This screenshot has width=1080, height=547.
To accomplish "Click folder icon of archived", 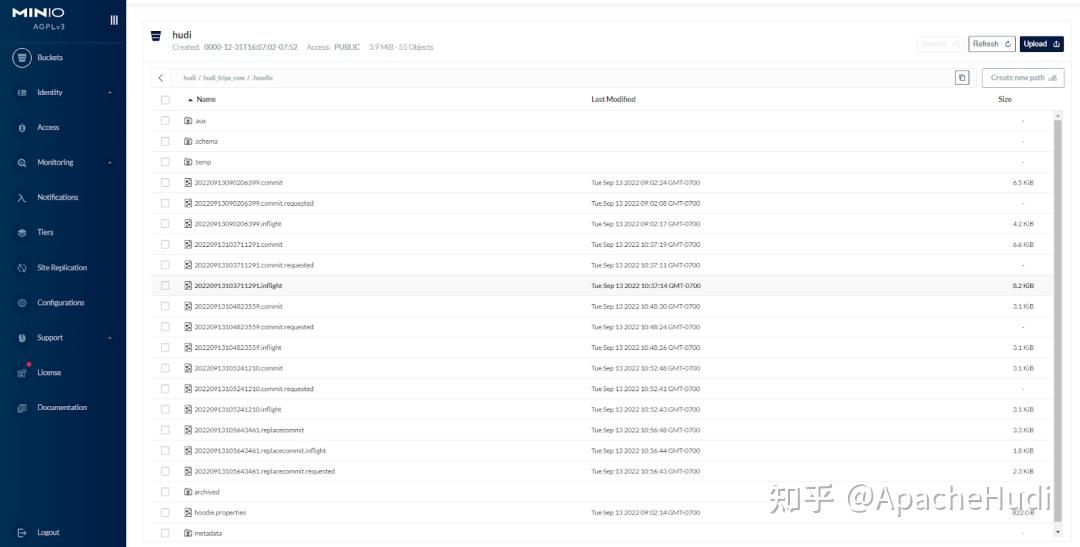I will [187, 492].
